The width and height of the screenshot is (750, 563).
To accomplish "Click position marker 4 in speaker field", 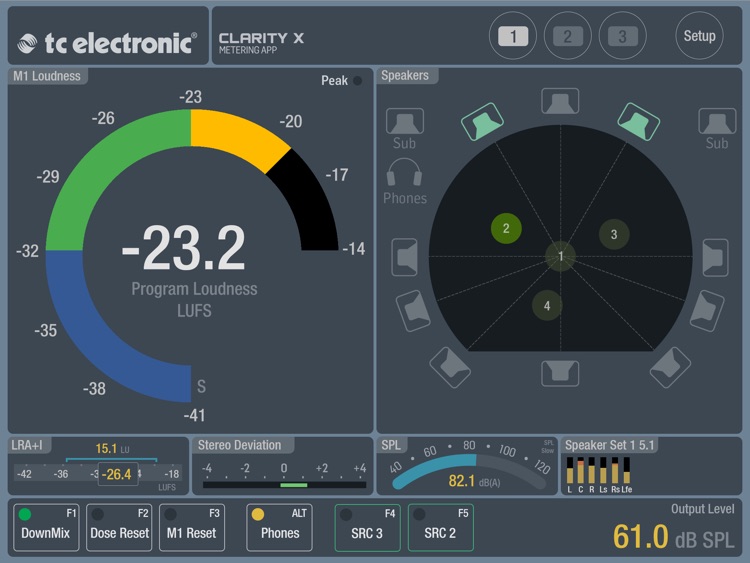I will point(547,306).
